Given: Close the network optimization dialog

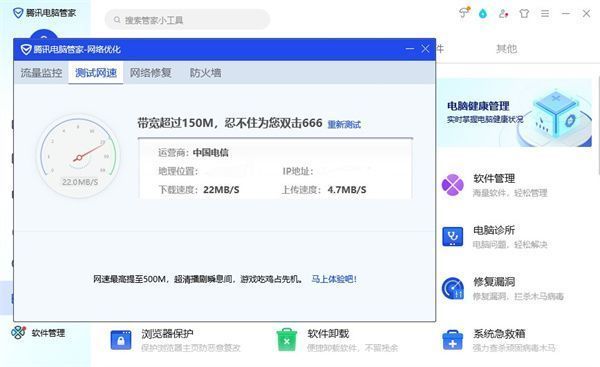Looking at the screenshot, I should 425,49.
